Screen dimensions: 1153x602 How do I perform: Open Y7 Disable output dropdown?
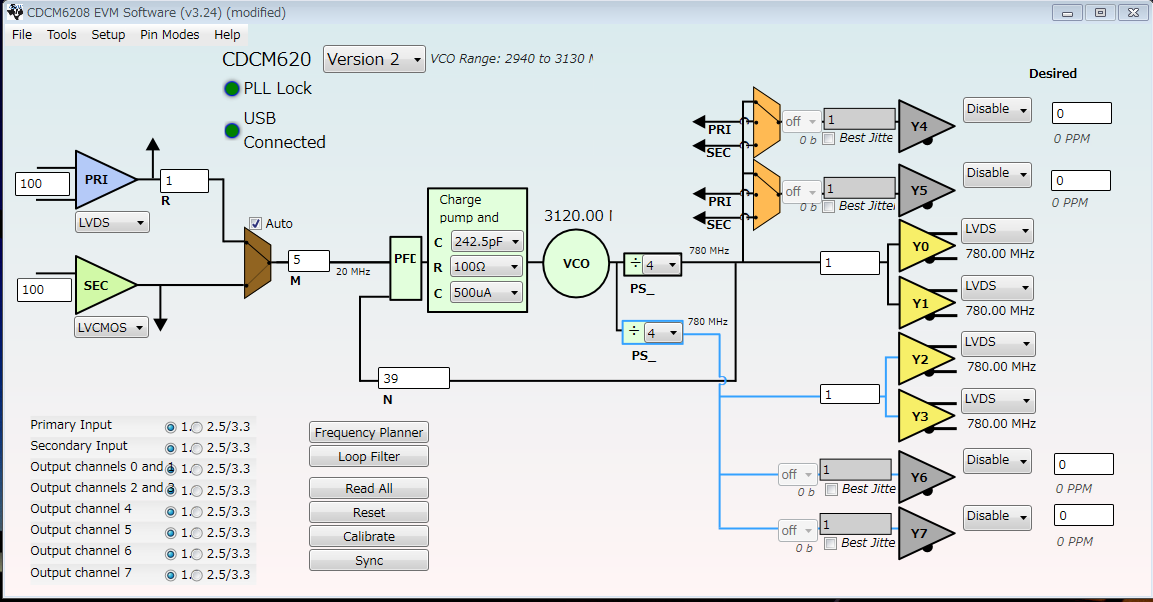(998, 517)
